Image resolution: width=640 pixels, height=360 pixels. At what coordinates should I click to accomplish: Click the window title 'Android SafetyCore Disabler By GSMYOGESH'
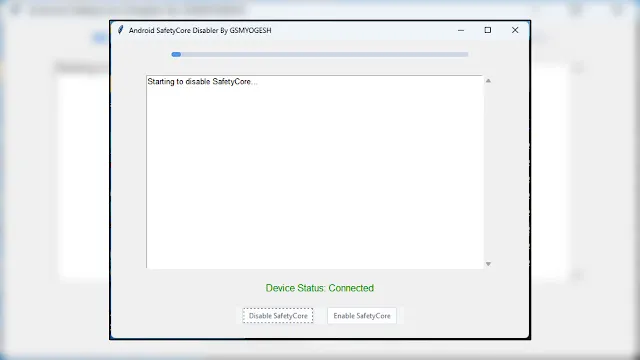click(x=200, y=30)
